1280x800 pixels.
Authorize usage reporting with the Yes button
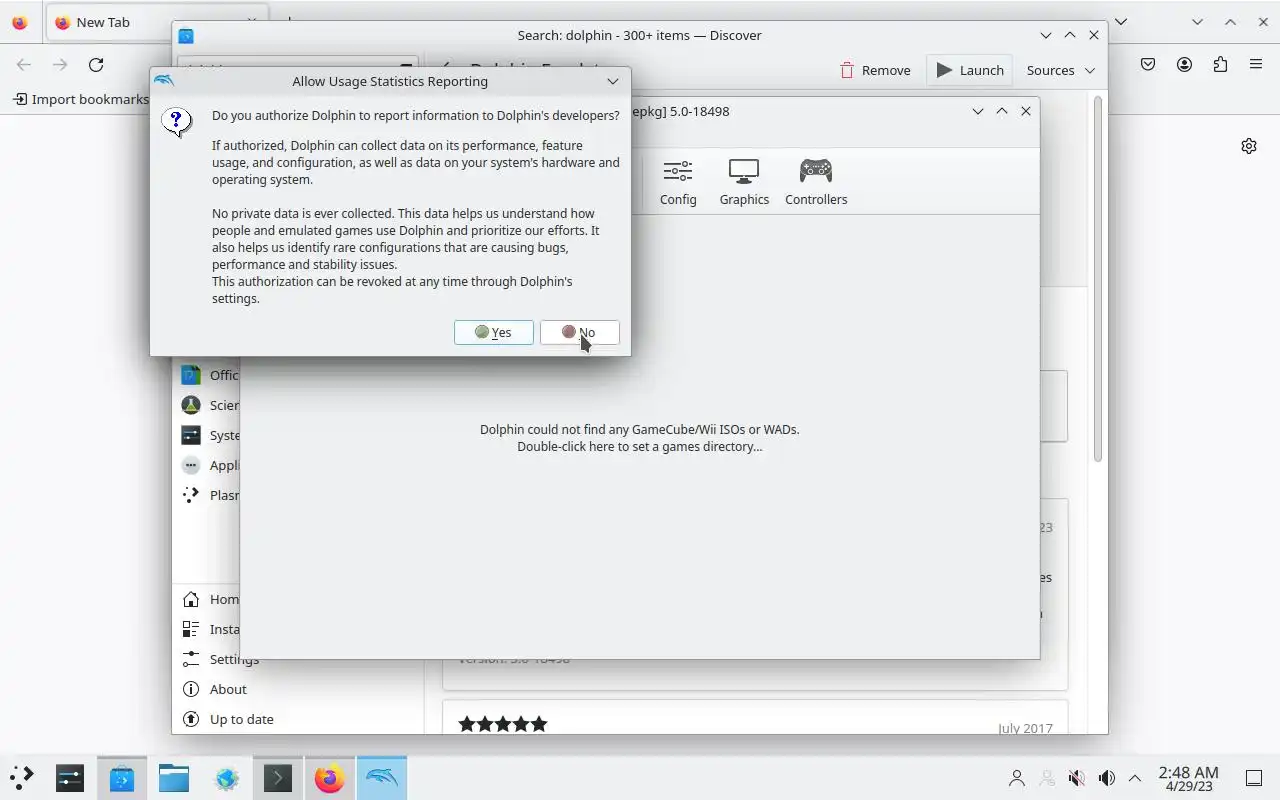point(493,332)
